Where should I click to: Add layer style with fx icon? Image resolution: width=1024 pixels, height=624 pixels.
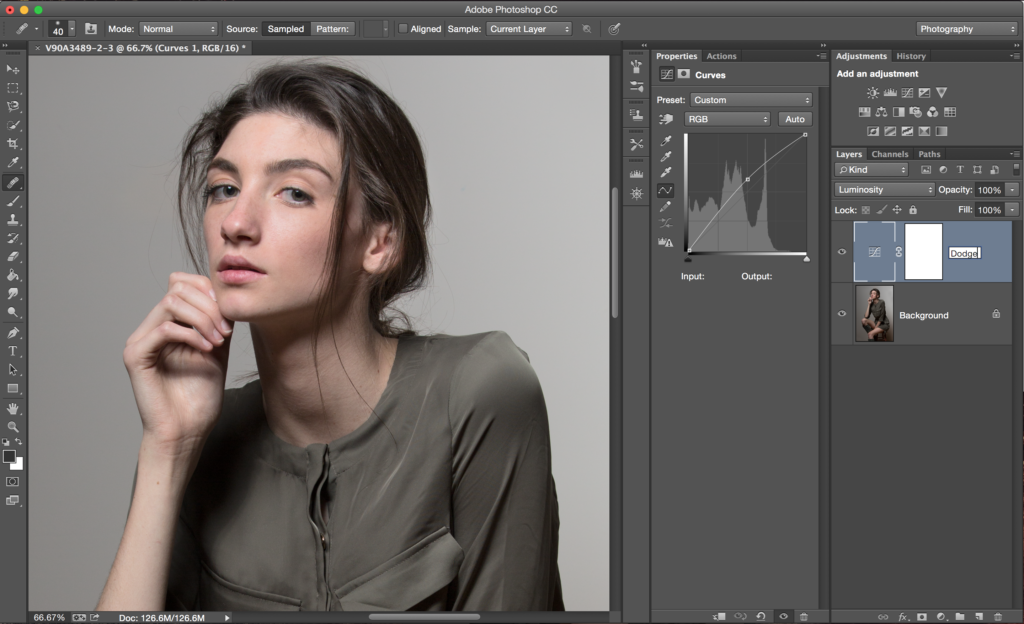tap(902, 617)
